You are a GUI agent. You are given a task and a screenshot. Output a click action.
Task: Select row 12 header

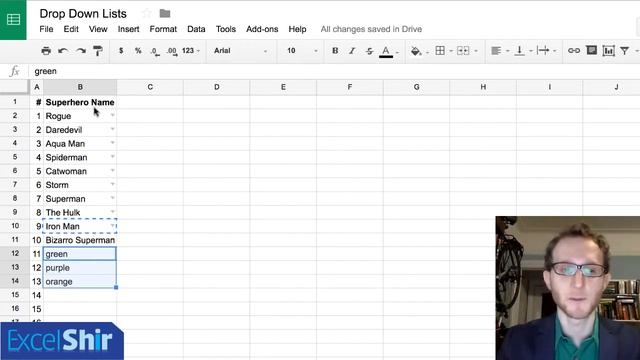(15, 253)
